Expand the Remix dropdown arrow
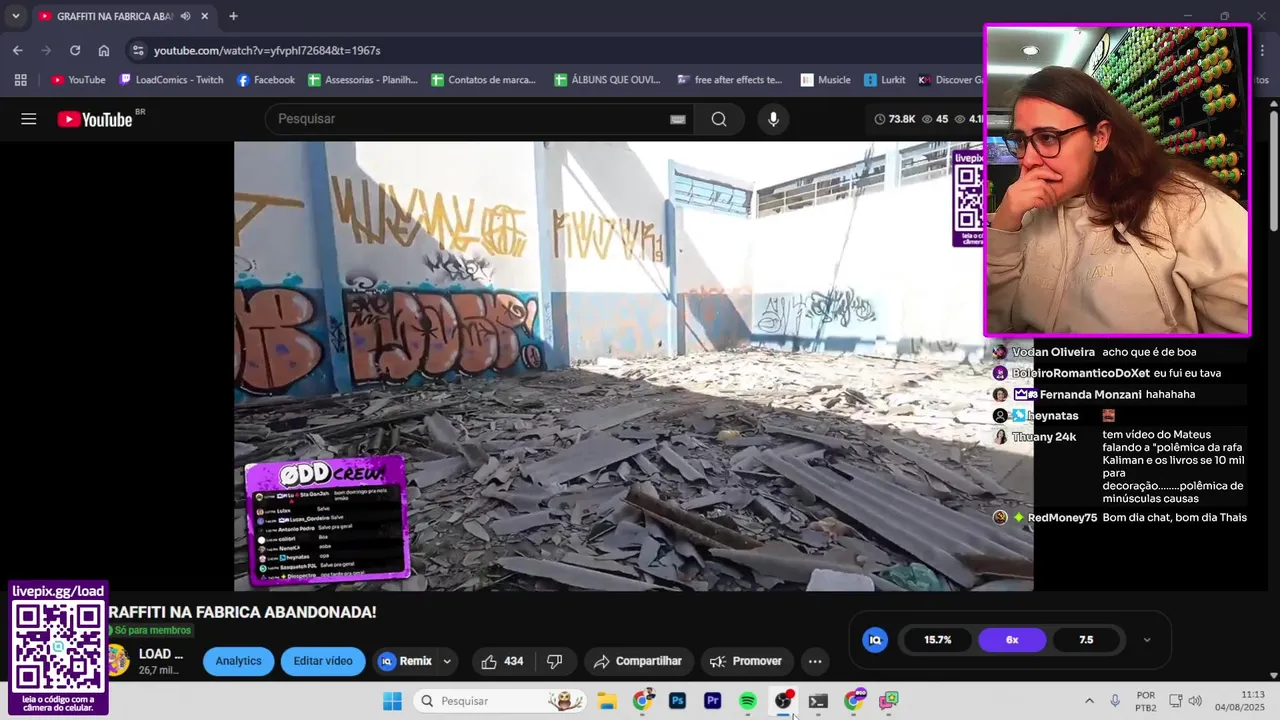This screenshot has height=720, width=1280. tap(447, 661)
